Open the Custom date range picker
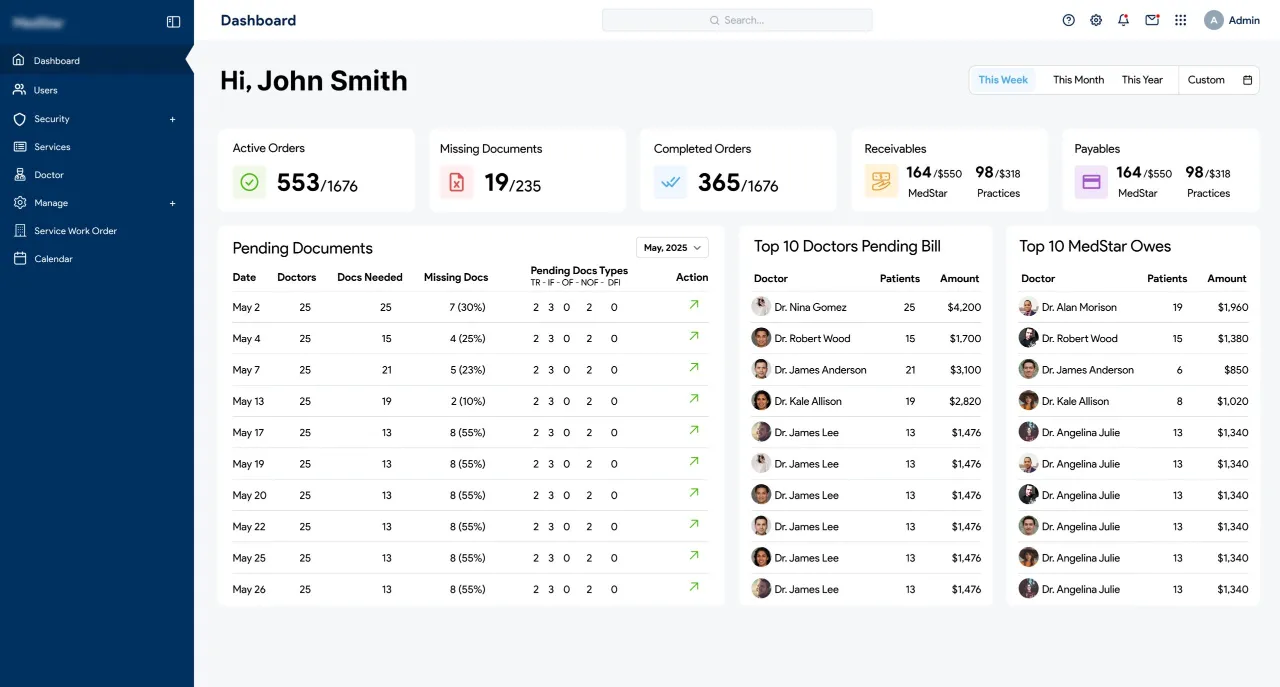This screenshot has width=1280, height=687. [1219, 80]
